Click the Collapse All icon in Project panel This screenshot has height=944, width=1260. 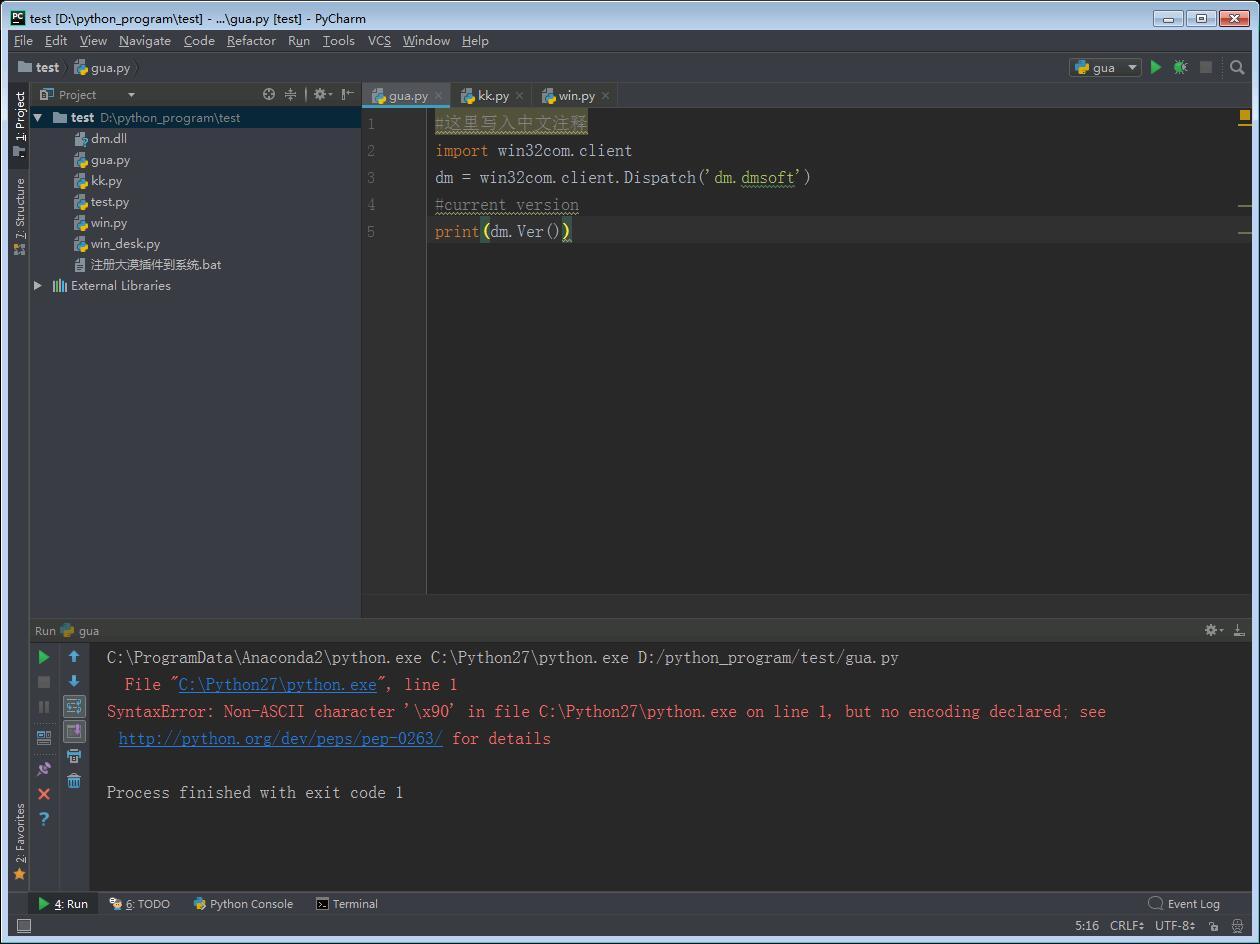pos(291,94)
